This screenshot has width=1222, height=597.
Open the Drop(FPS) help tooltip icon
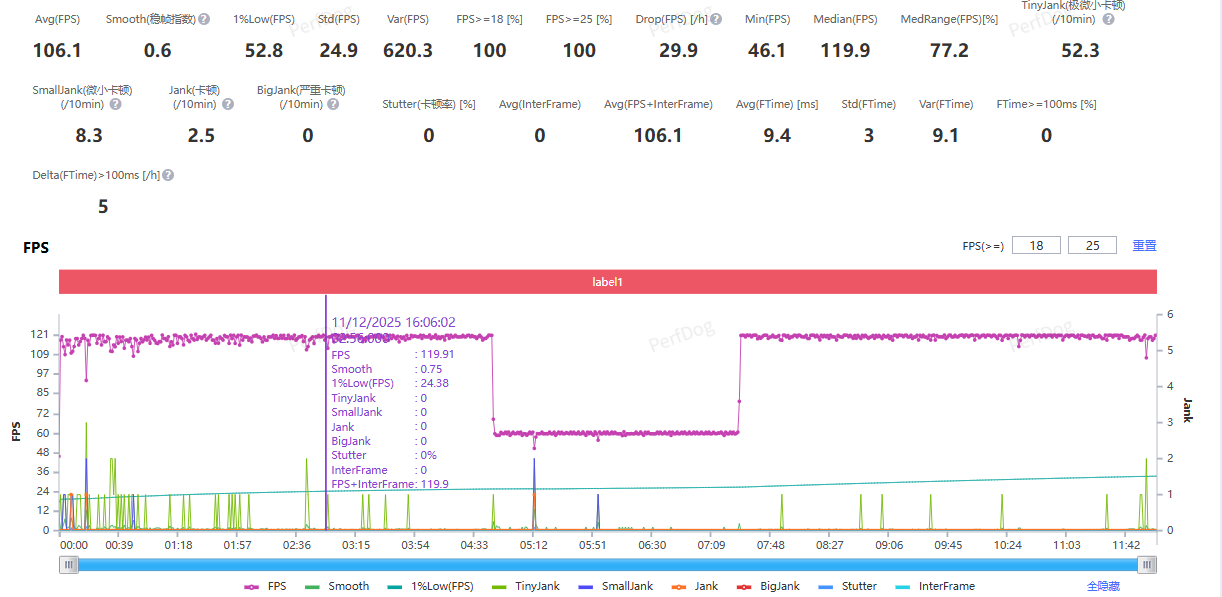(716, 19)
